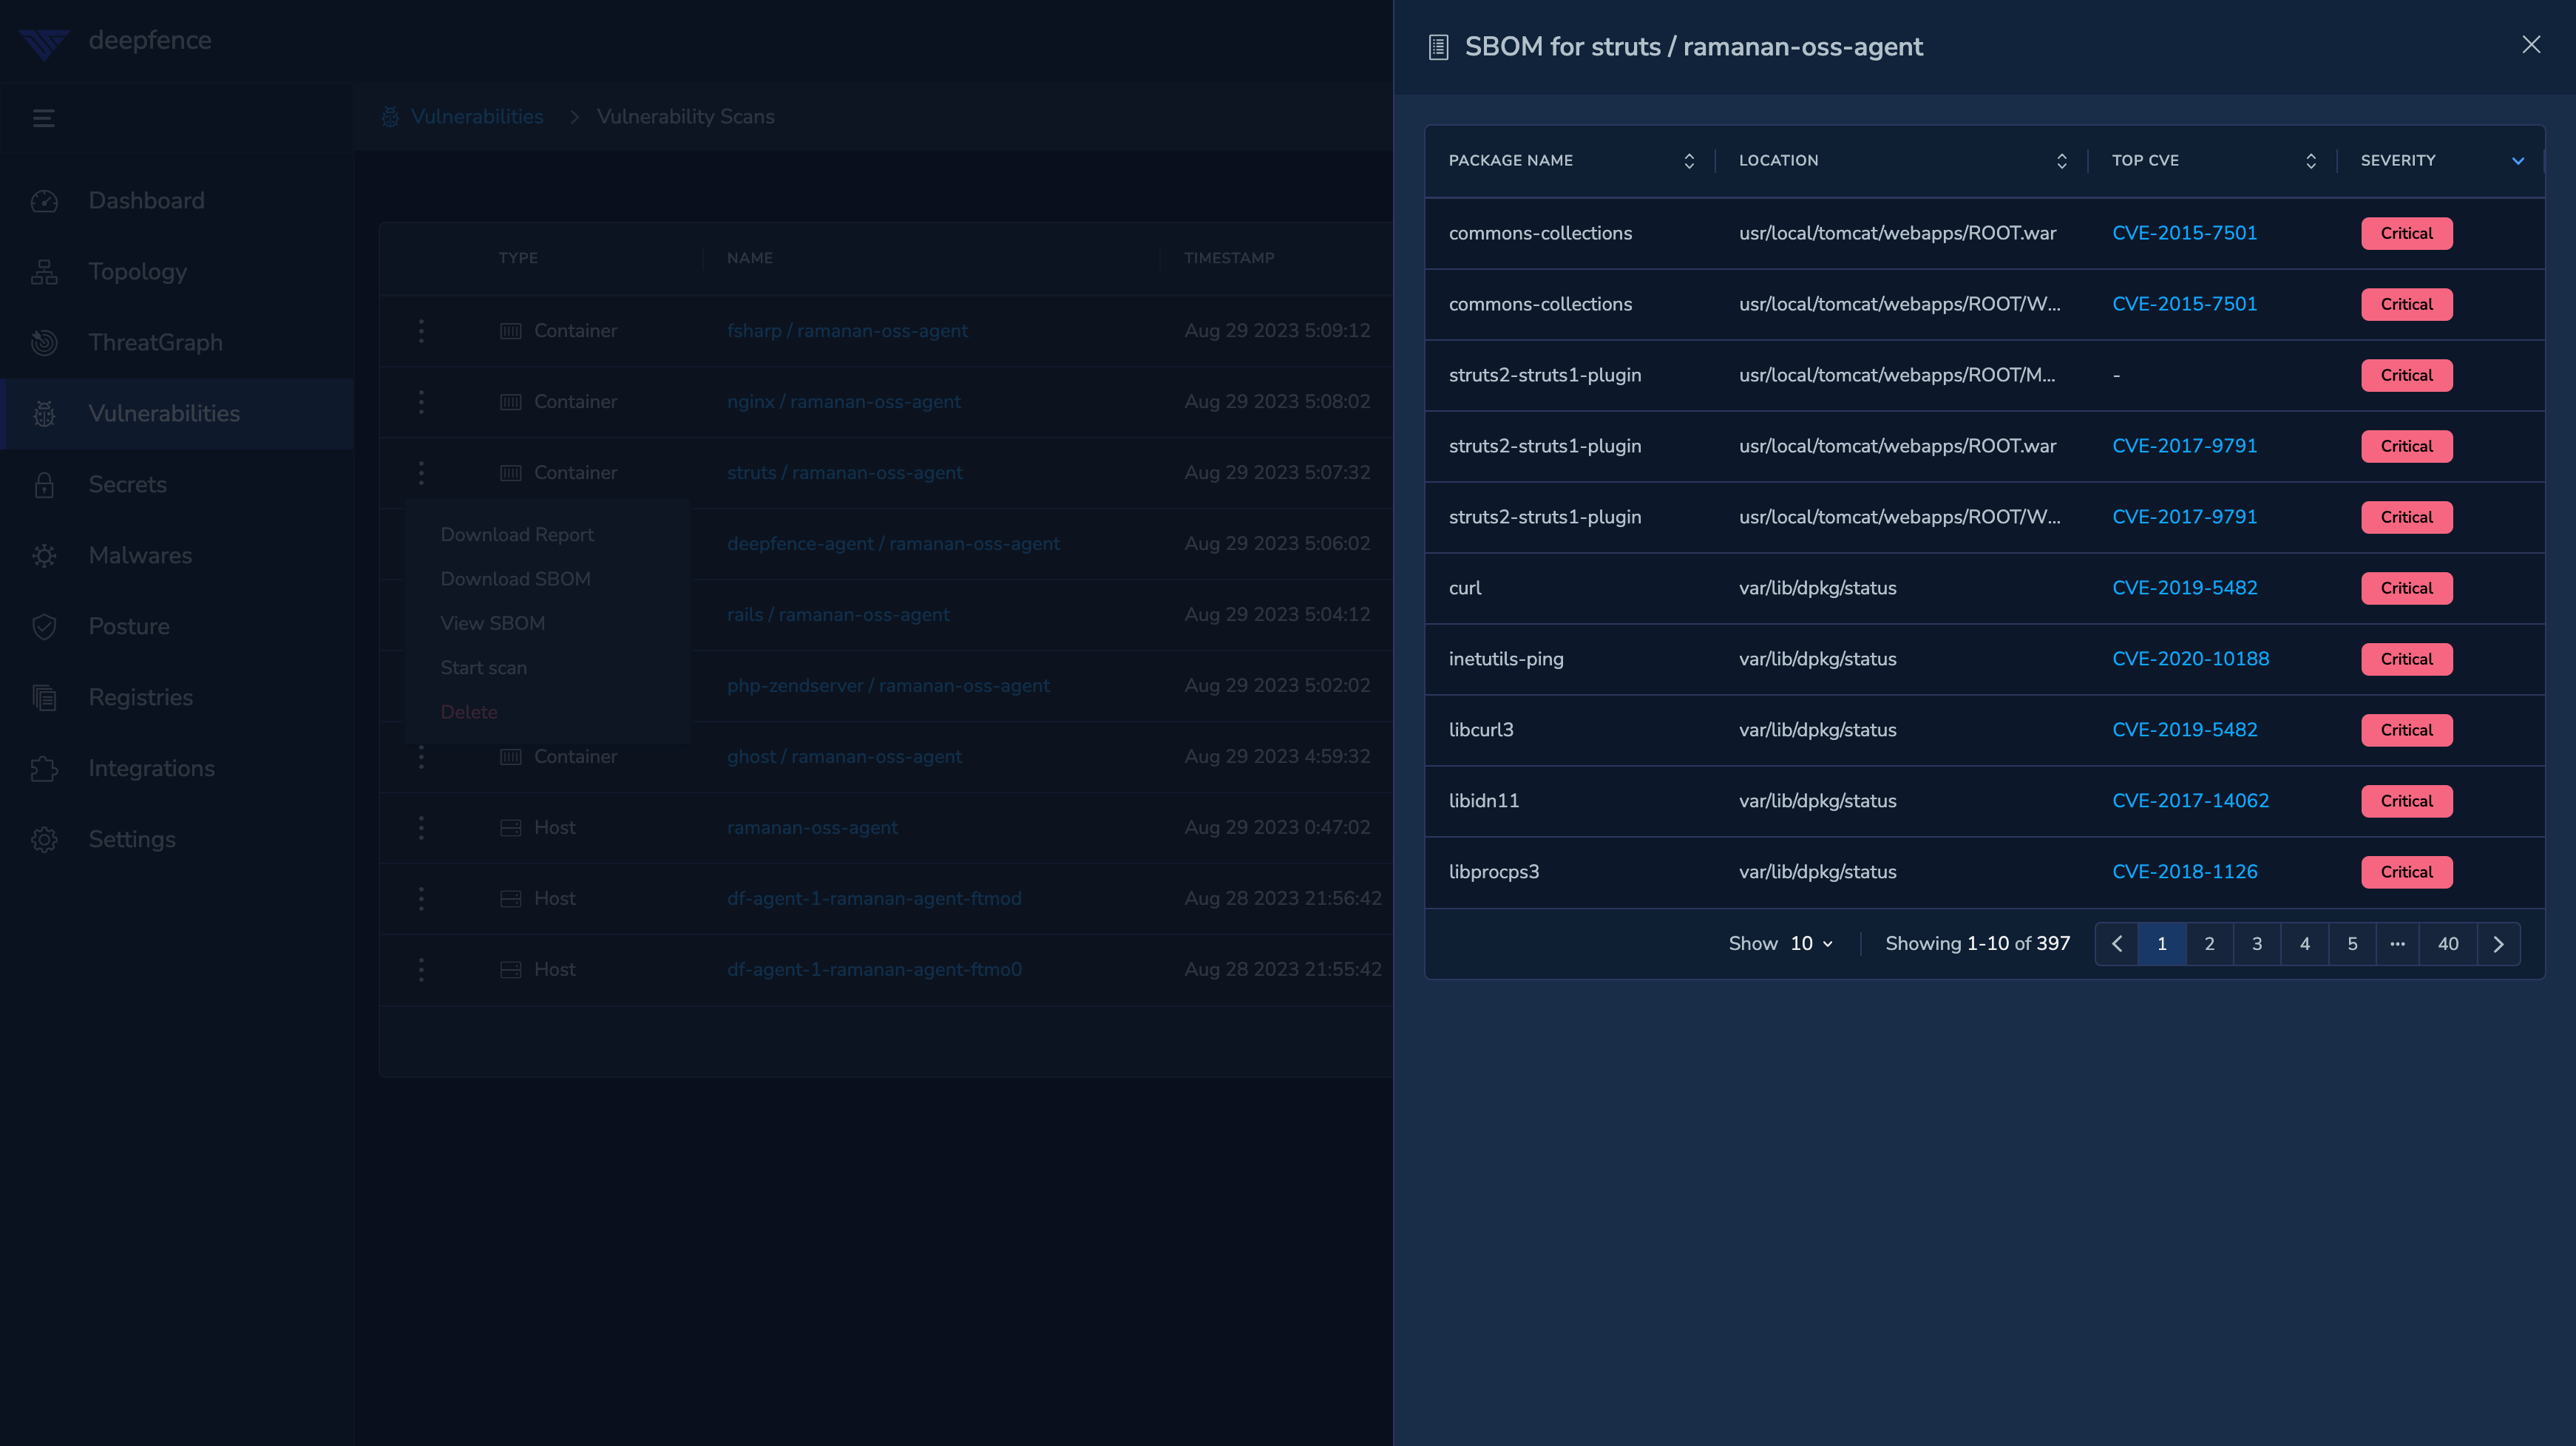The height and width of the screenshot is (1446, 2576).
Task: Open CVE-2017-14062 link for libidn11
Action: [x=2190, y=800]
